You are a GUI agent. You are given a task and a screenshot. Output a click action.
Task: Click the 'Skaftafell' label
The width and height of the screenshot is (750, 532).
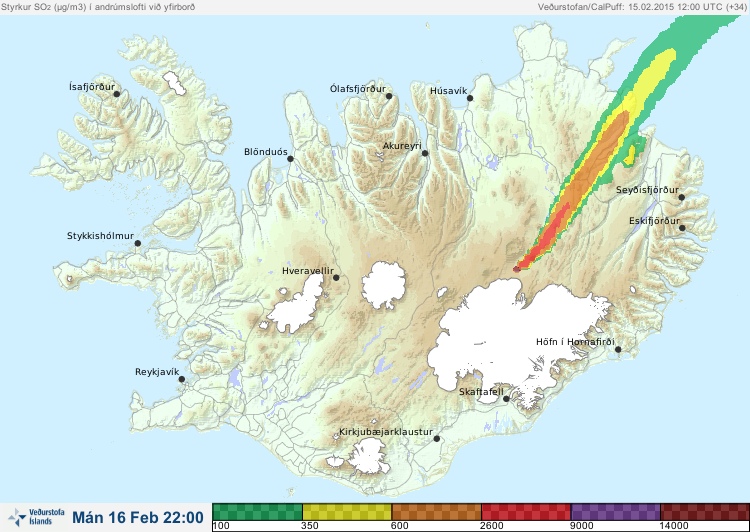click(x=481, y=392)
